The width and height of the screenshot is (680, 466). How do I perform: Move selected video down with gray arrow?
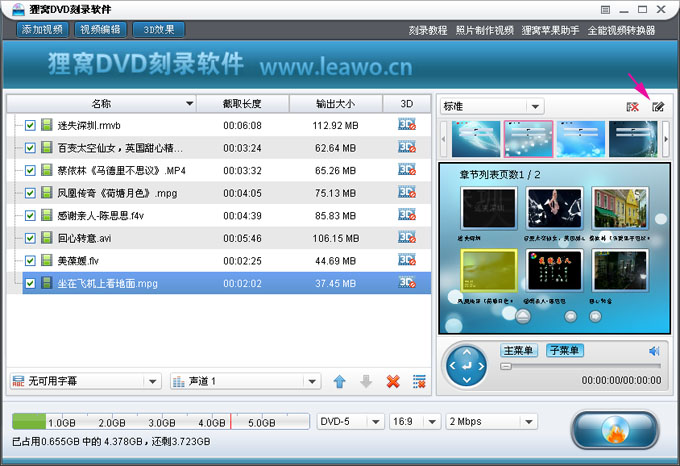coord(366,381)
